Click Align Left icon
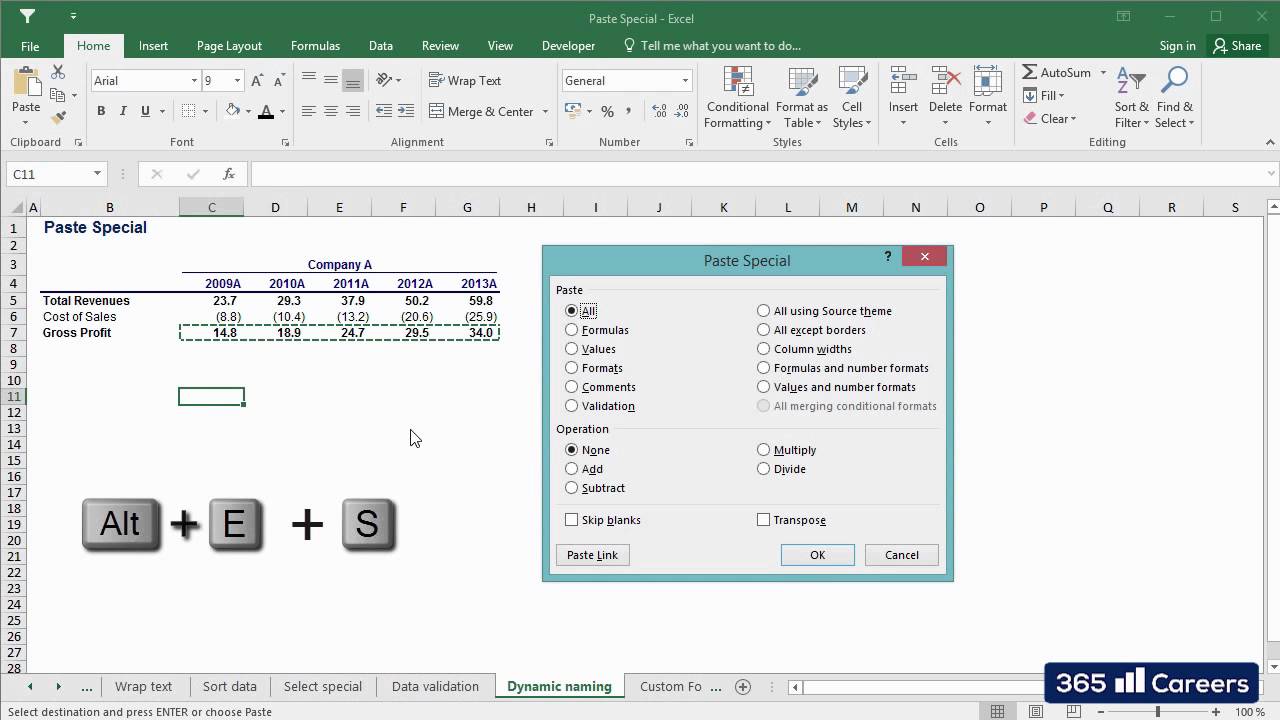 pos(309,111)
